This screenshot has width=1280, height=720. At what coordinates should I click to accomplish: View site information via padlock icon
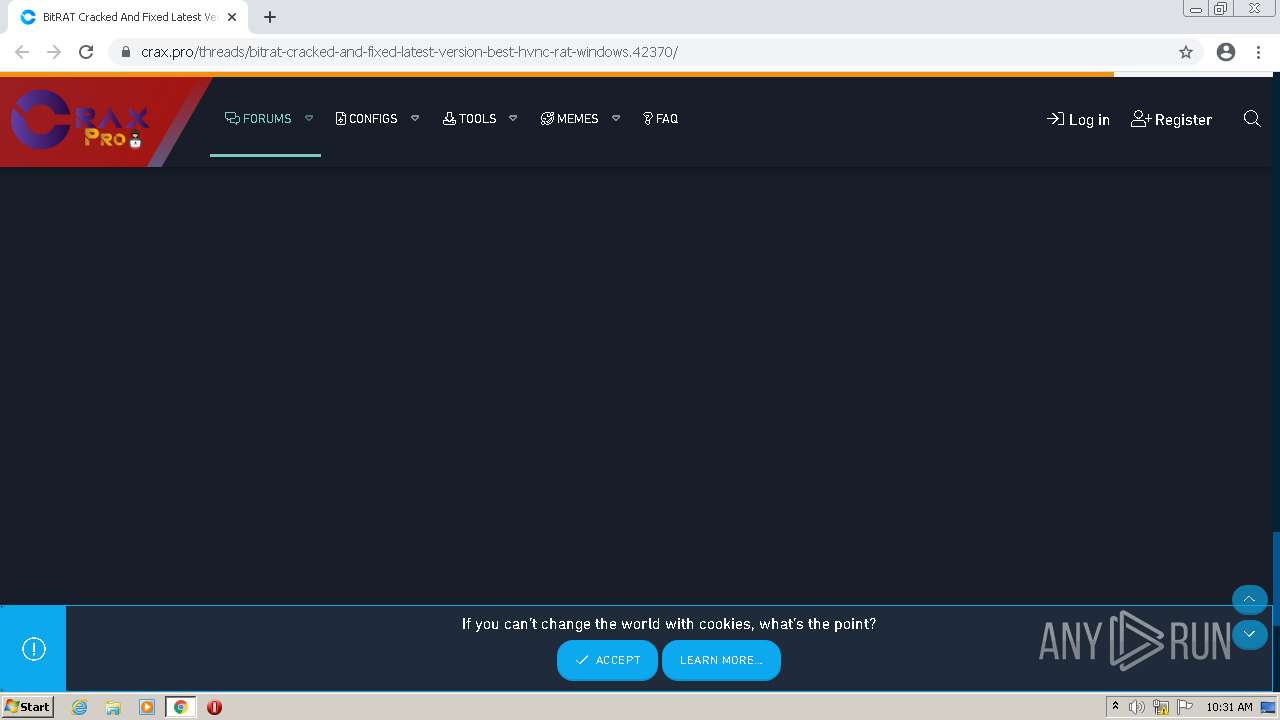[x=125, y=52]
